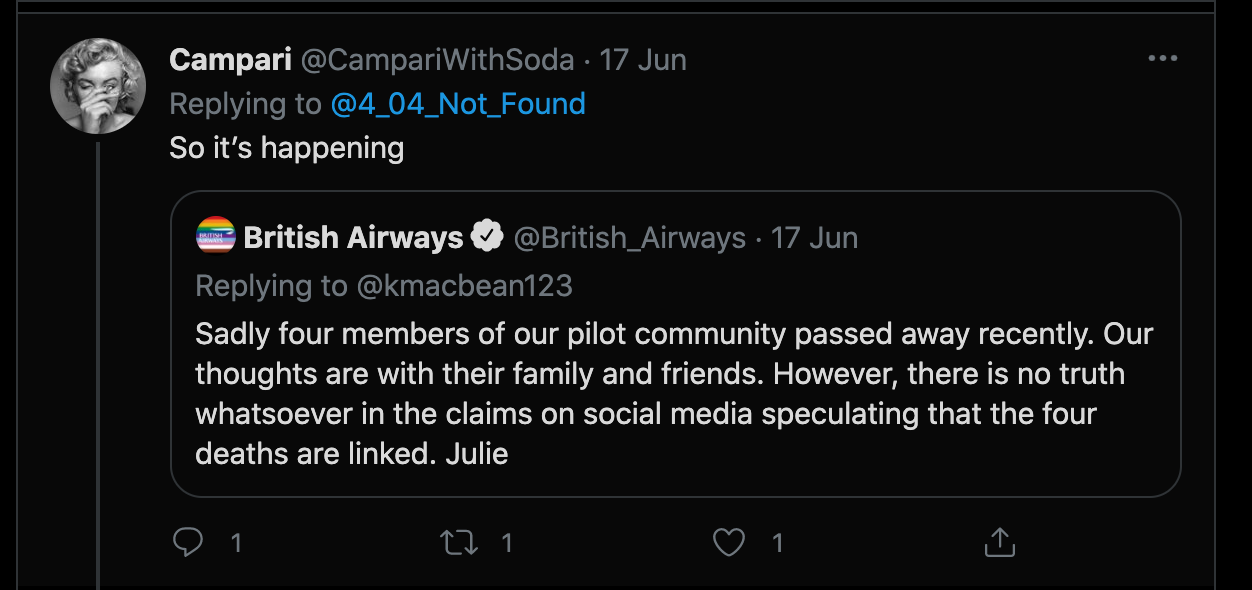This screenshot has width=1252, height=590.
Task: Click the British Airways logo avatar
Action: tap(215, 237)
